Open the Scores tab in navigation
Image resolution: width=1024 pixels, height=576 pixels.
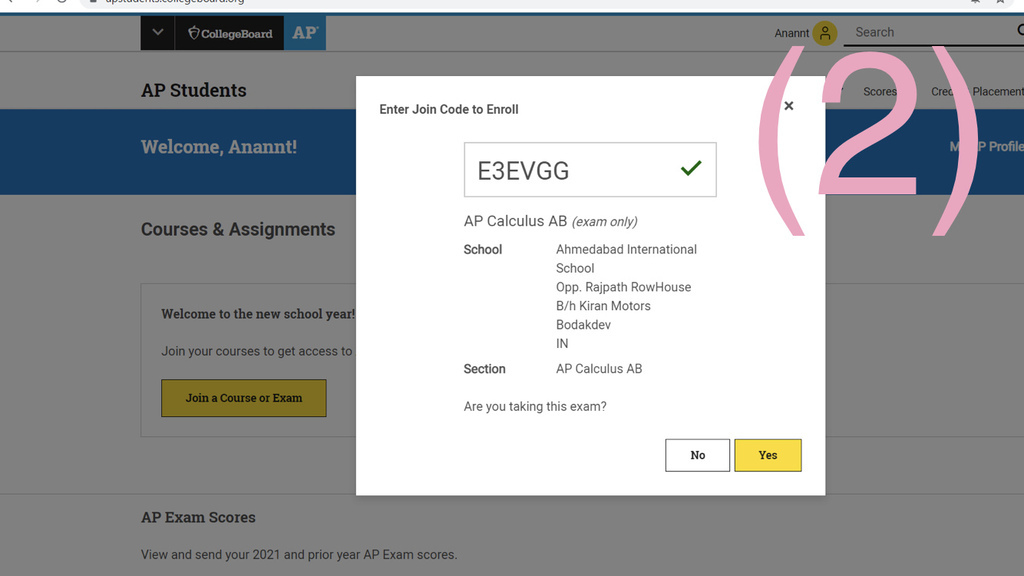coord(880,91)
